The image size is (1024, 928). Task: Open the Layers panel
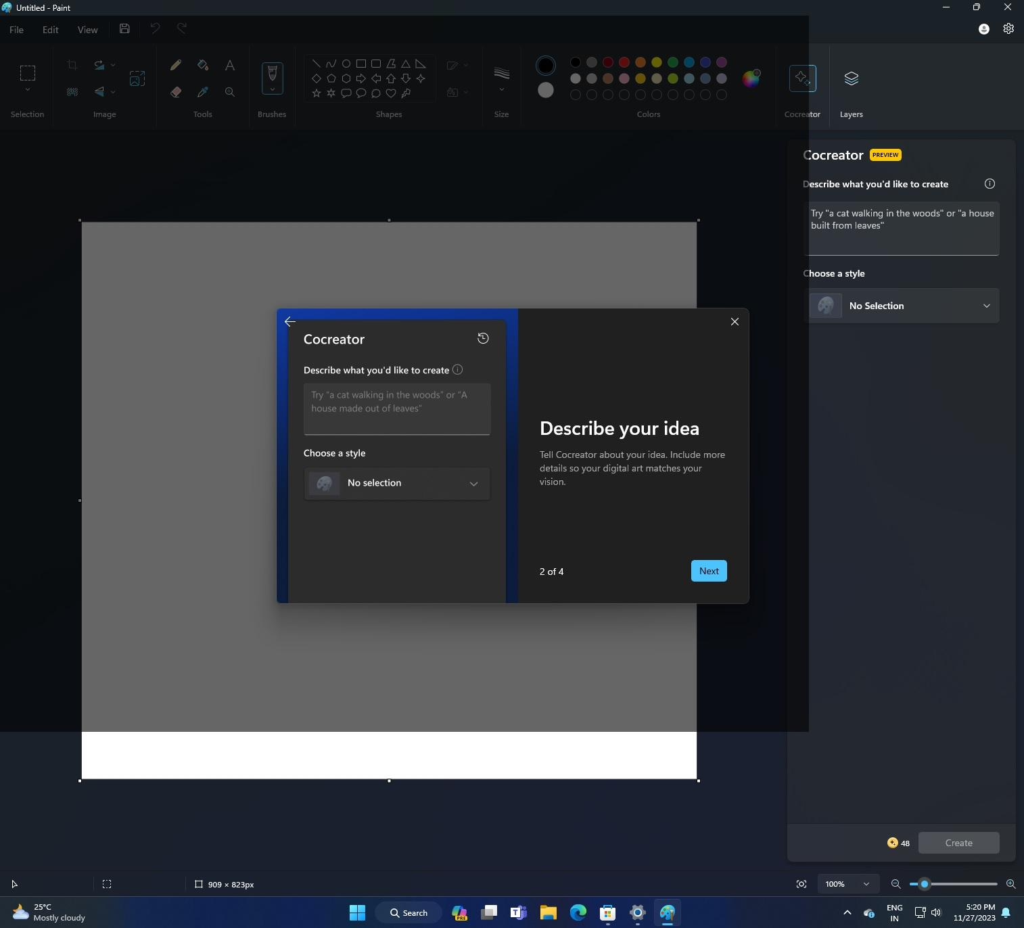(851, 79)
